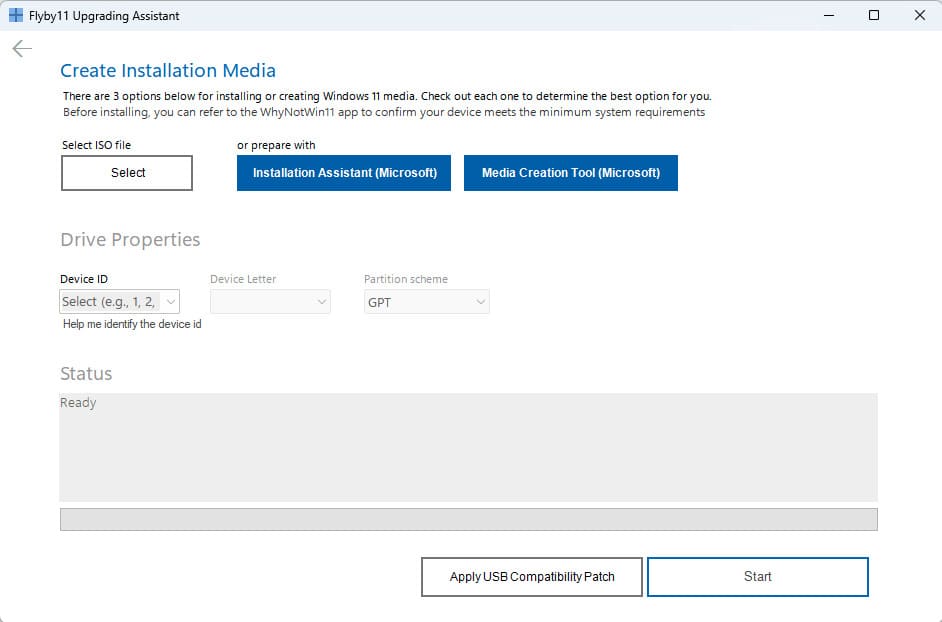Viewport: 942px width, 622px height.
Task: Go back using the left arrow icon
Action: (22, 49)
